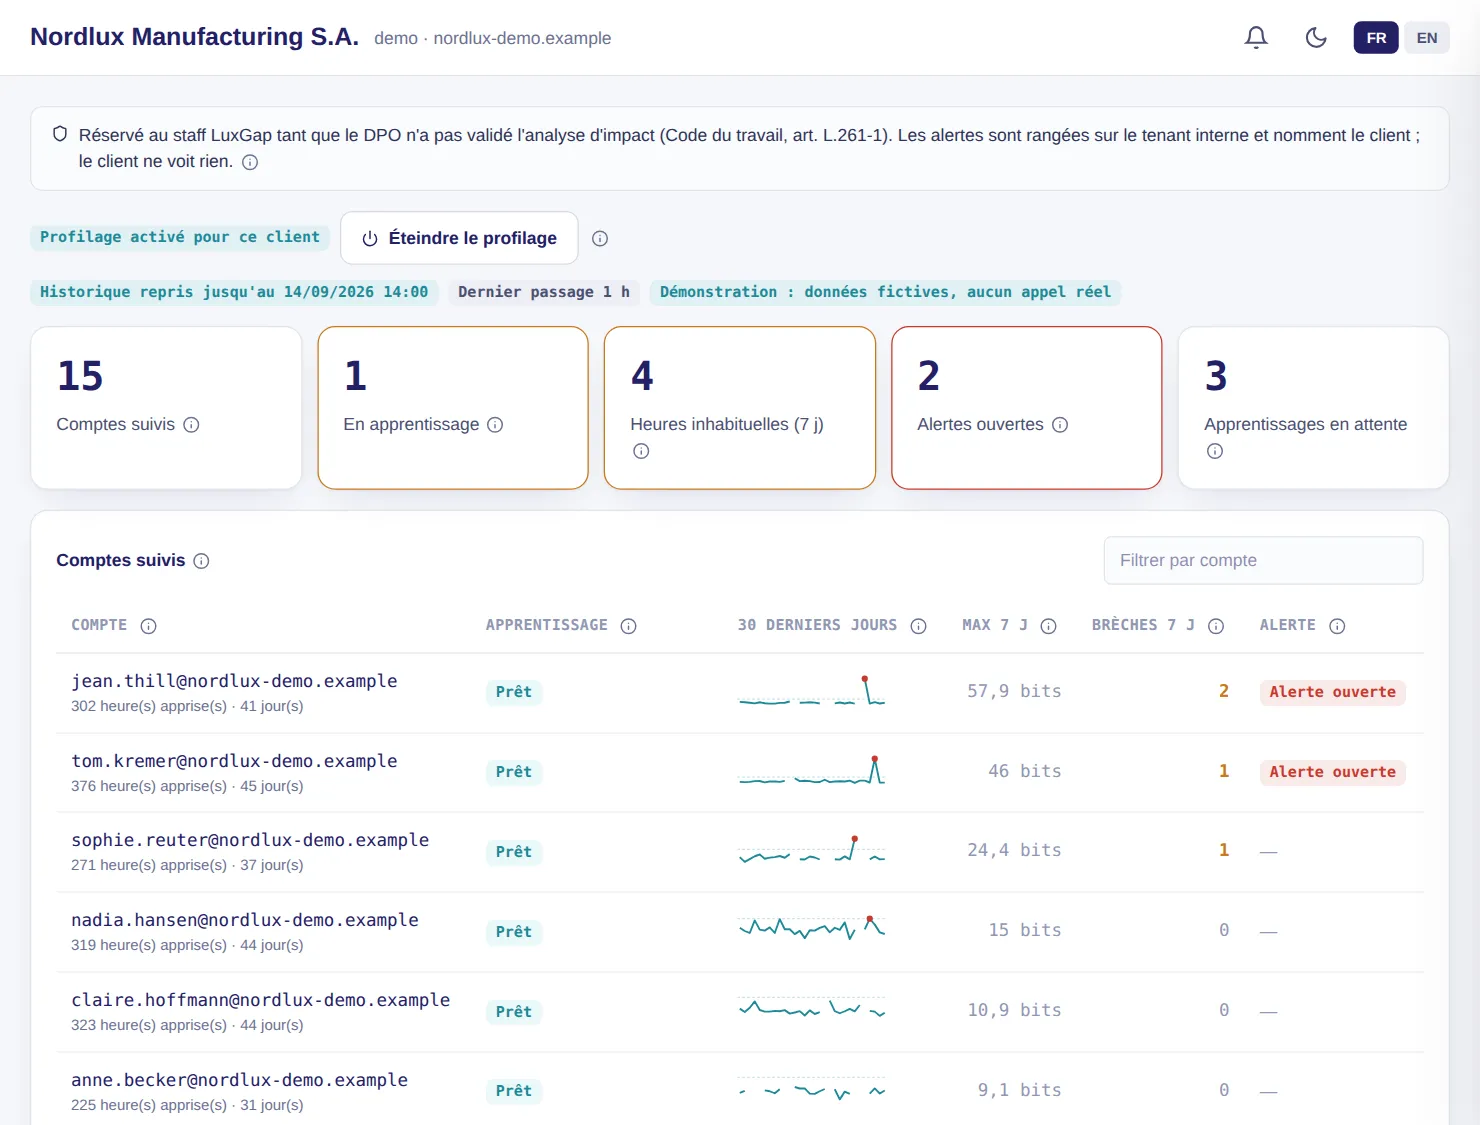The width and height of the screenshot is (1480, 1125).
Task: Click 'Alerte ouverte' badge for tom.kremer
Action: tap(1332, 772)
